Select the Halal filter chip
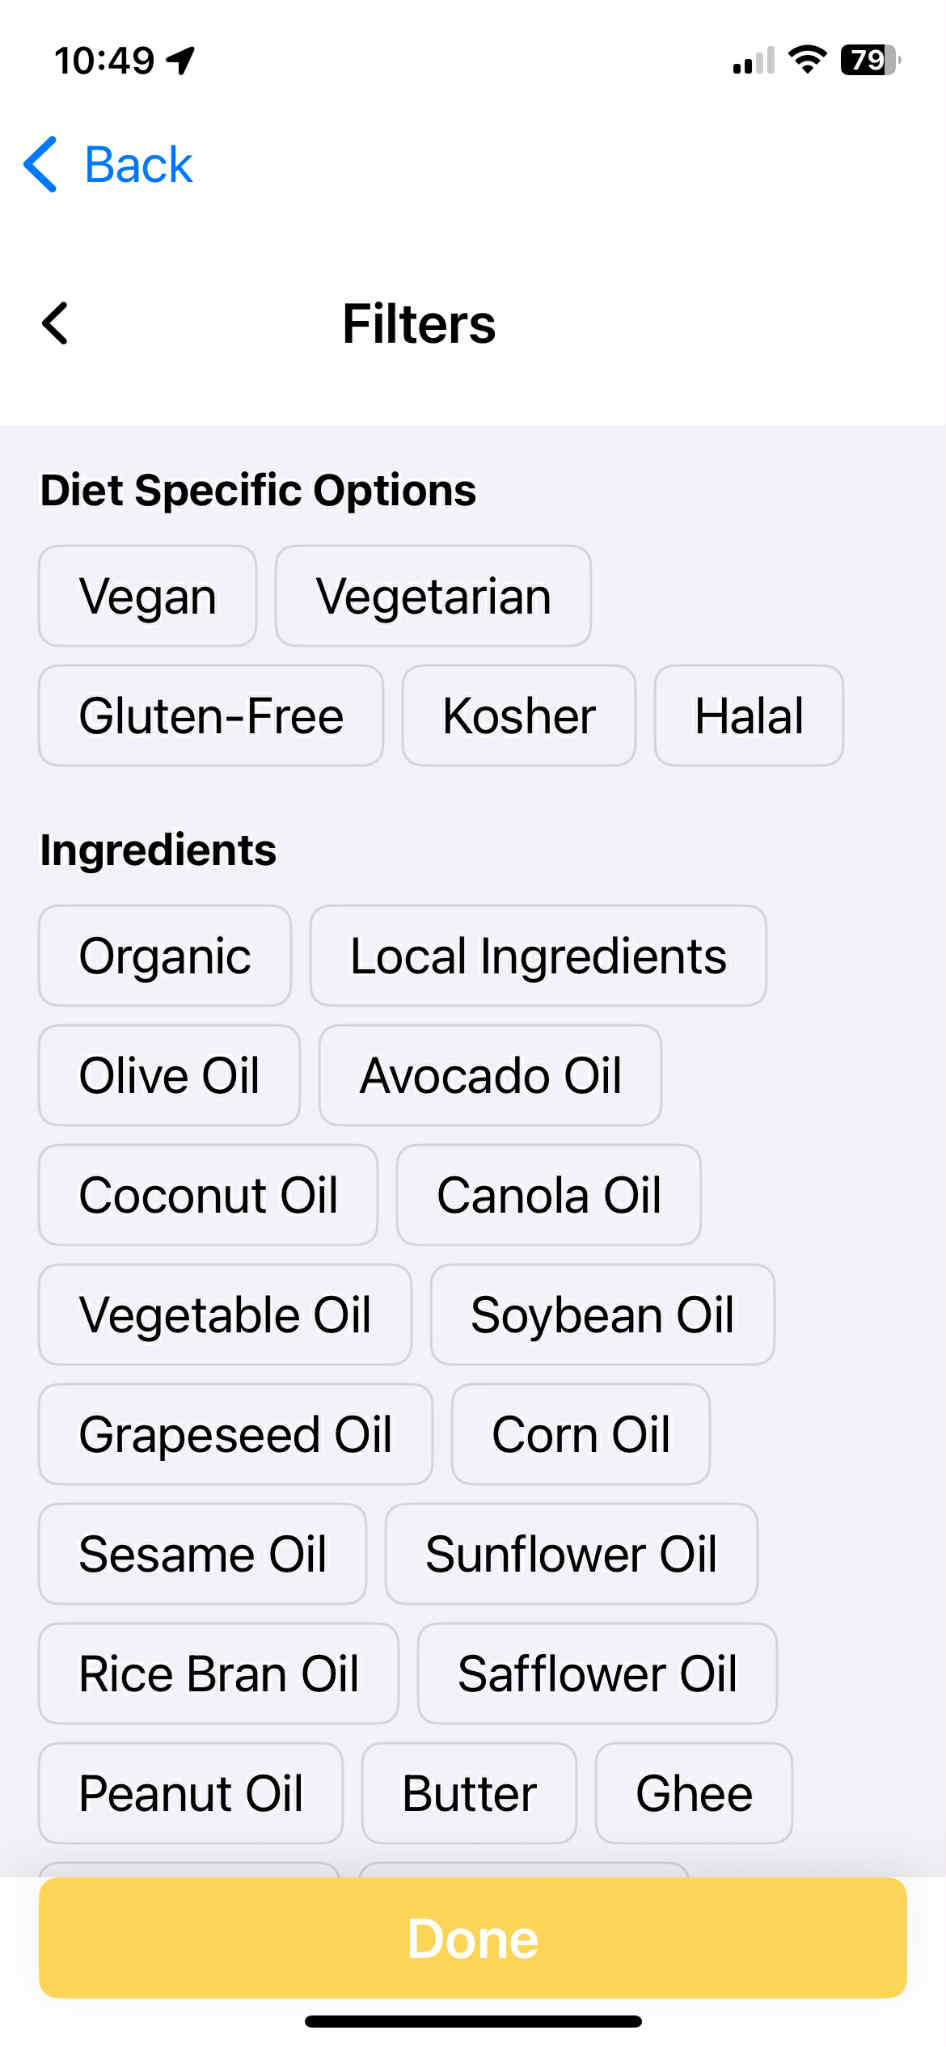The width and height of the screenshot is (946, 2047). pos(749,716)
